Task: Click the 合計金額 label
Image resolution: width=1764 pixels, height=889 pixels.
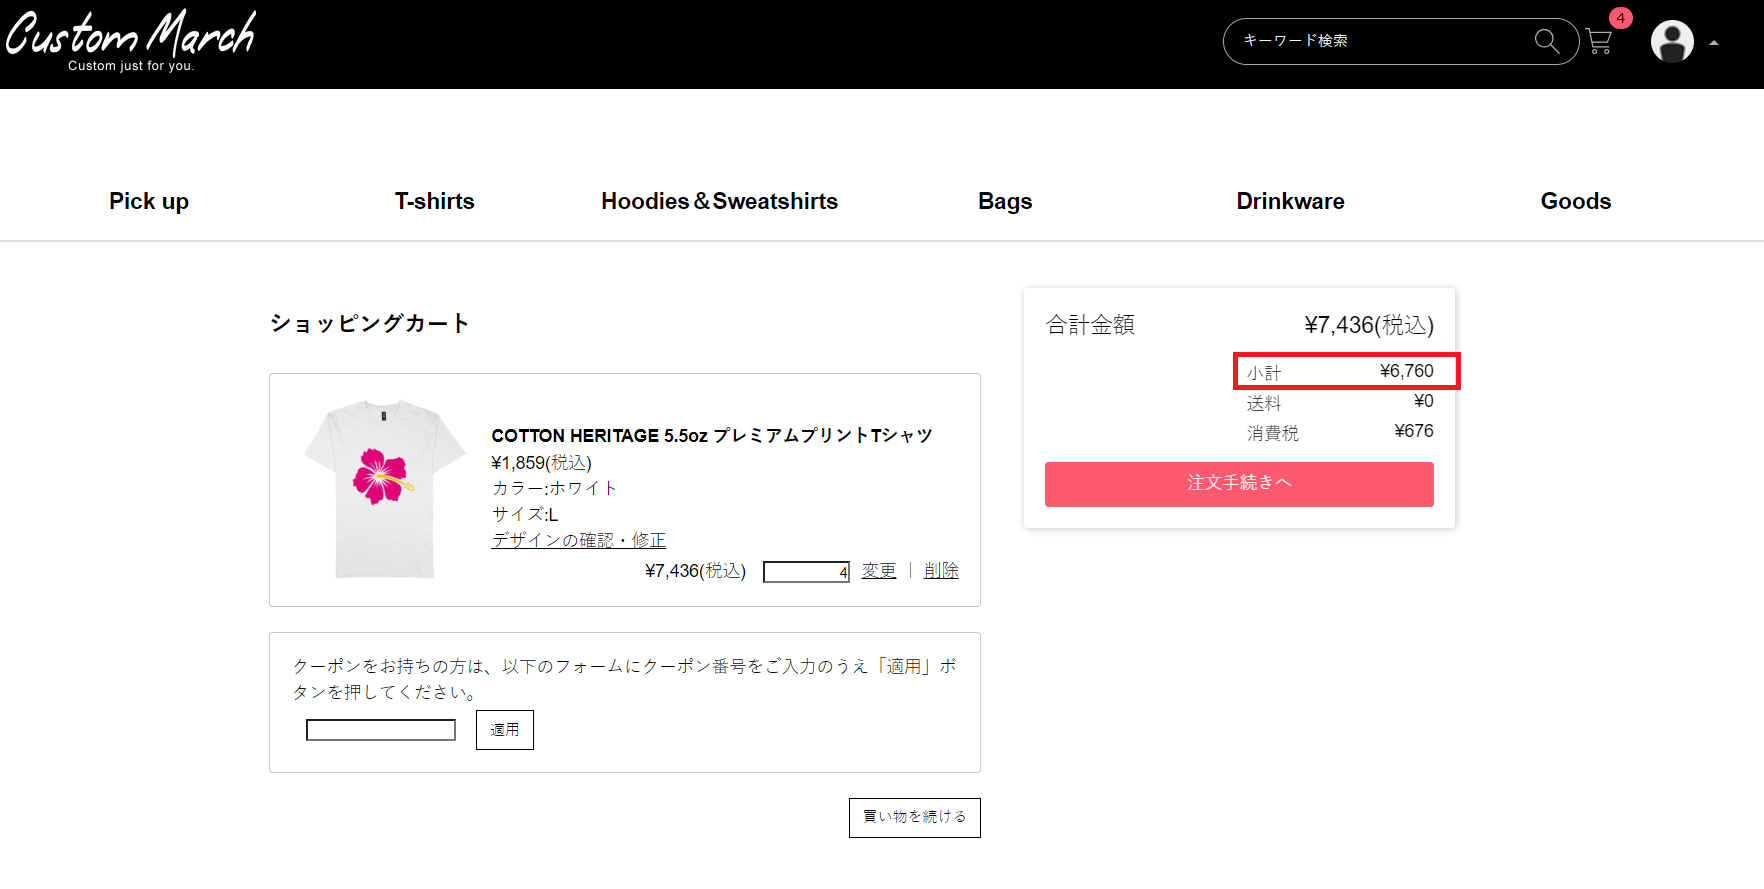Action: point(1090,325)
